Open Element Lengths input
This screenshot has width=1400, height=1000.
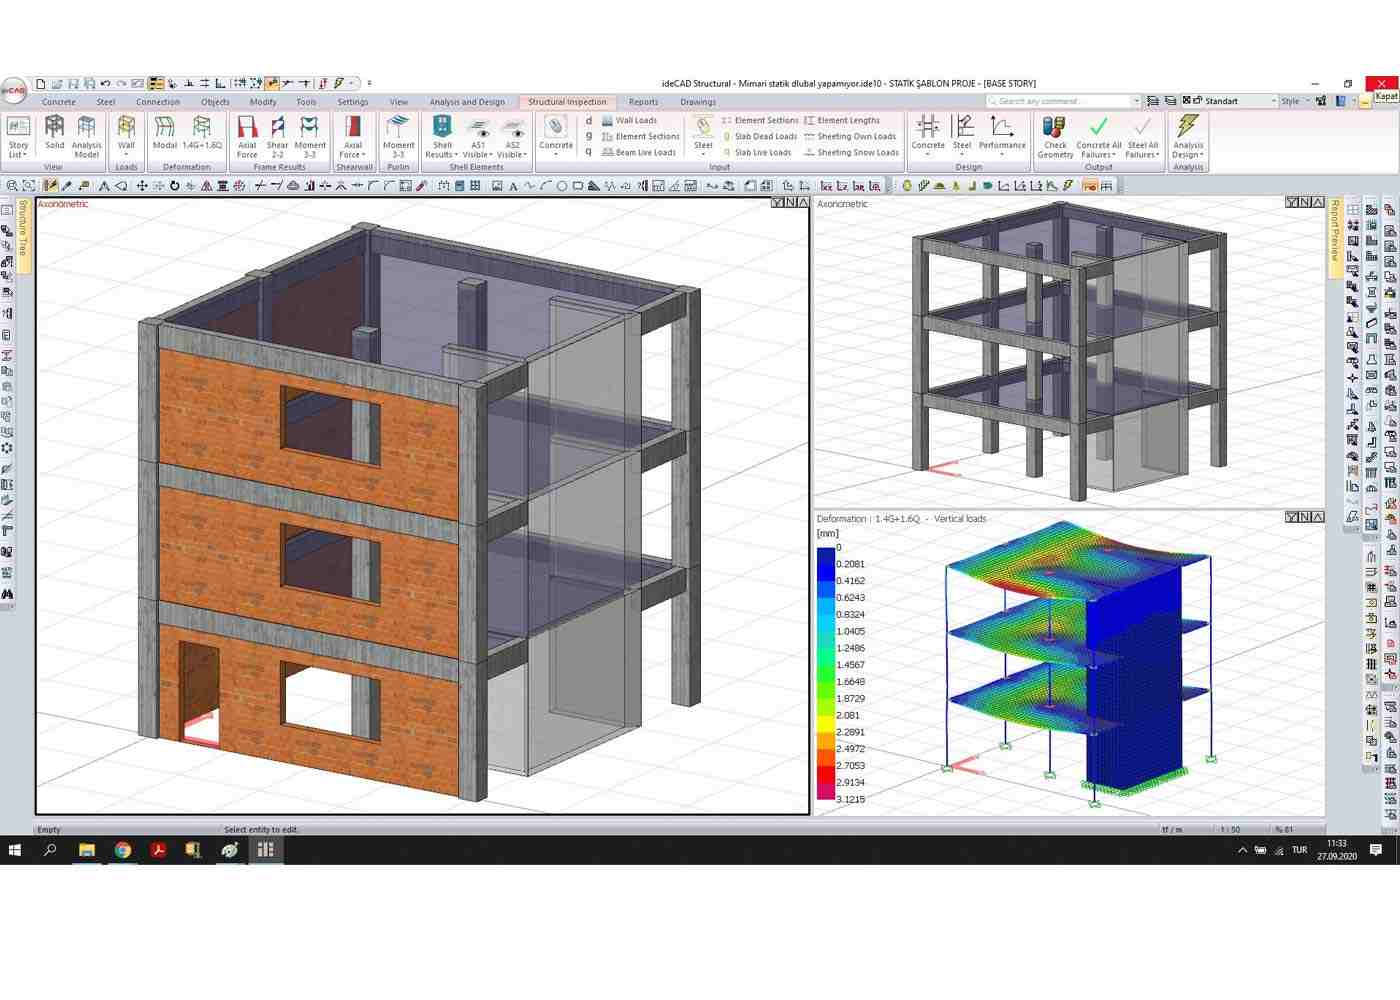(842, 120)
